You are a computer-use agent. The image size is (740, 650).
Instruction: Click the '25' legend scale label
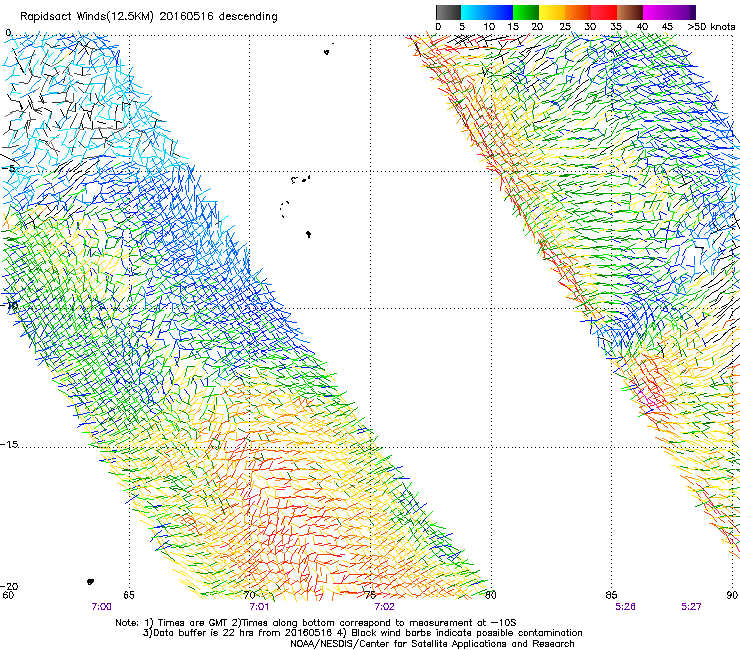pos(565,27)
